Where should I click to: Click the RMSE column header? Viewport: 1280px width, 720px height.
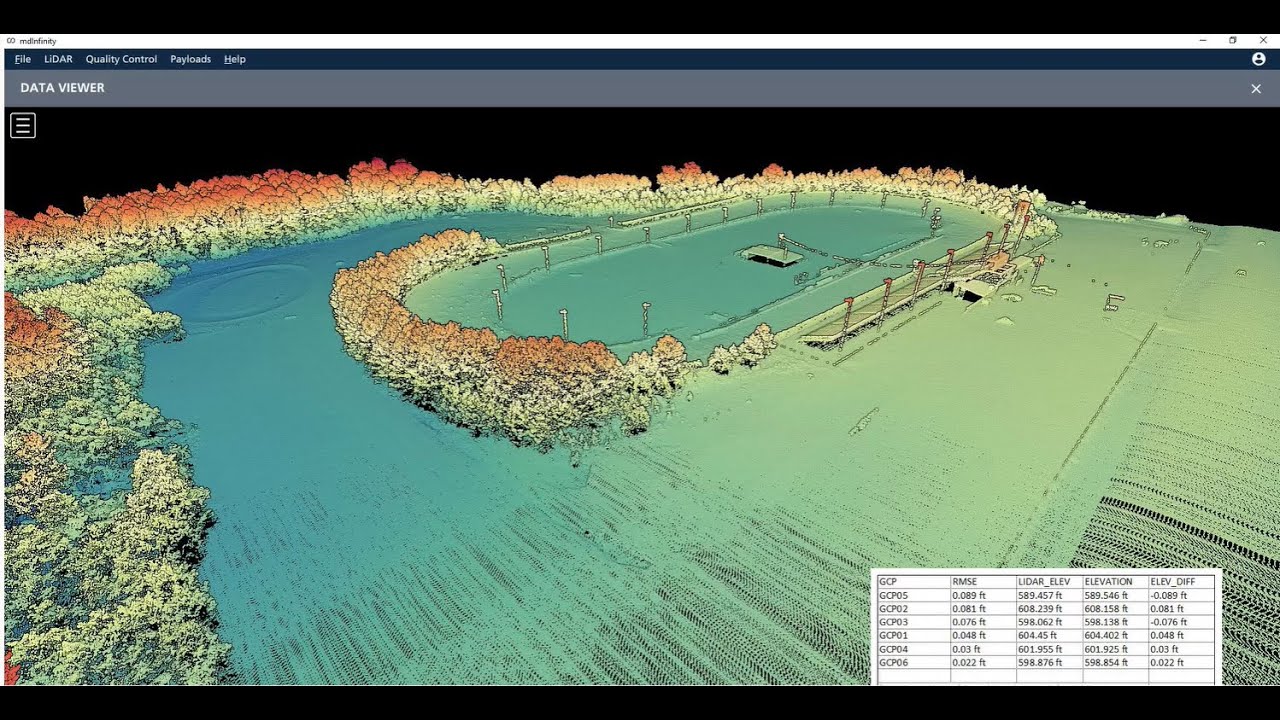pyautogui.click(x=983, y=581)
